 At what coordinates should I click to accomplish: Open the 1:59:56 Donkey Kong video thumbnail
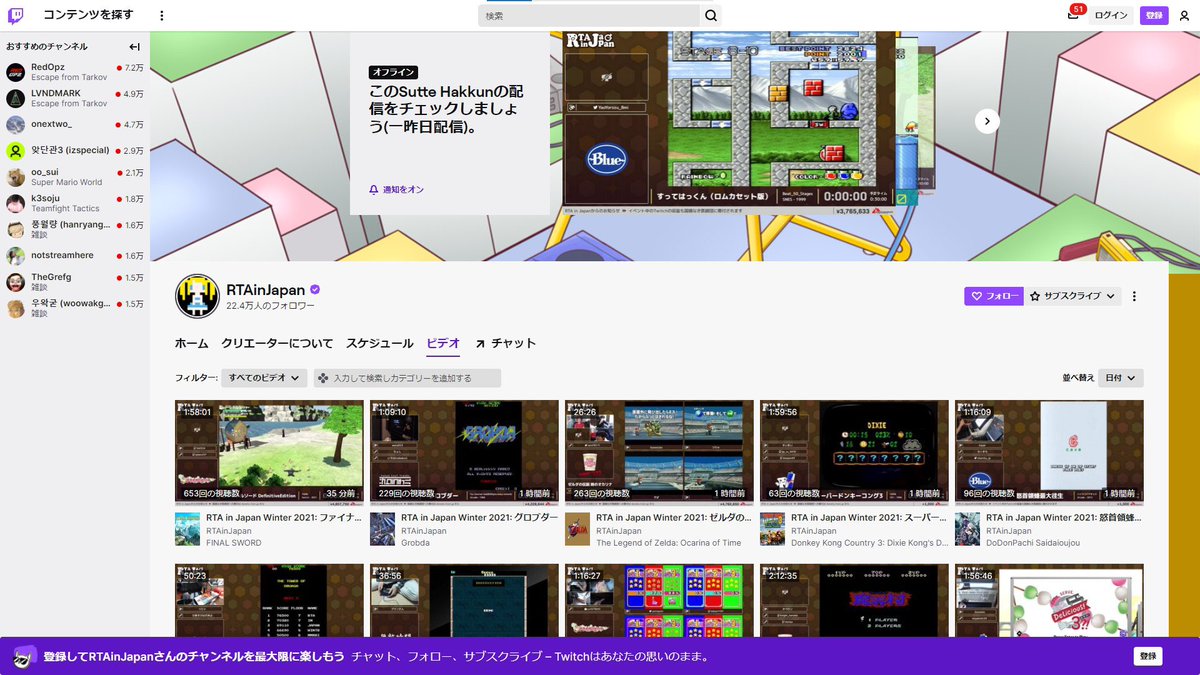click(854, 453)
